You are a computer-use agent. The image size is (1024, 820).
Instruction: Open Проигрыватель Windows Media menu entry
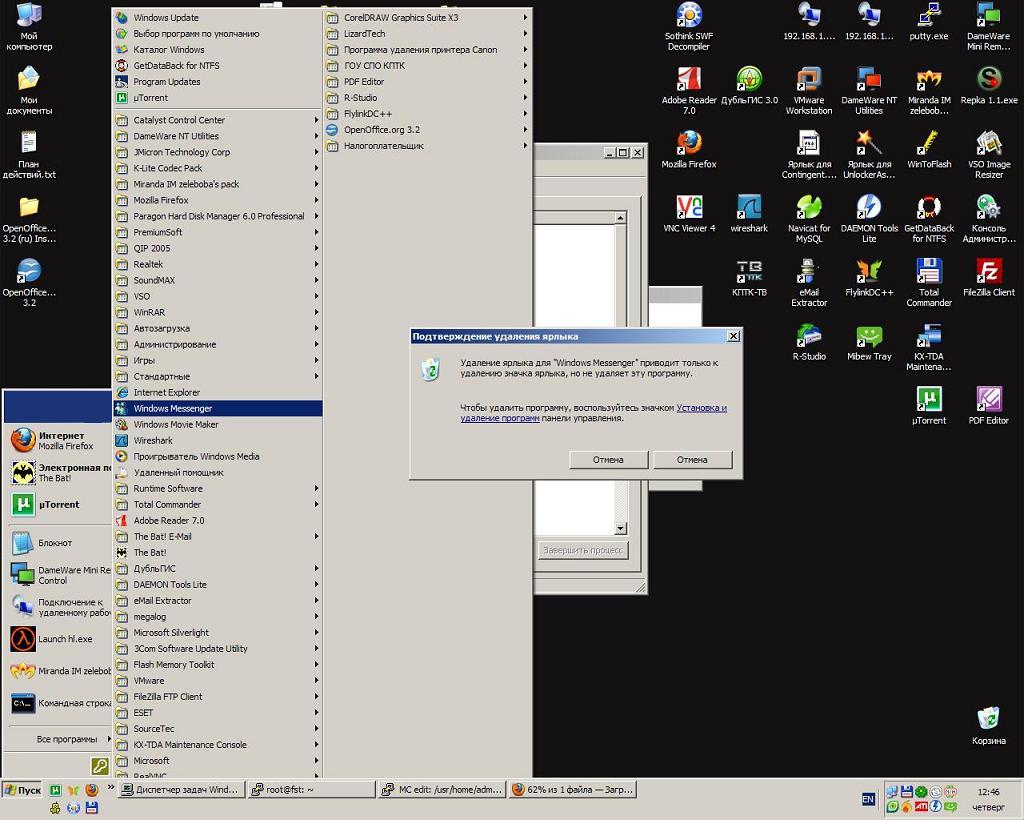point(217,456)
